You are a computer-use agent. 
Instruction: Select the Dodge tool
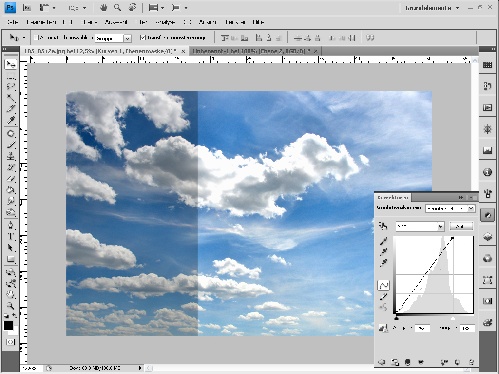pyautogui.click(x=11, y=212)
